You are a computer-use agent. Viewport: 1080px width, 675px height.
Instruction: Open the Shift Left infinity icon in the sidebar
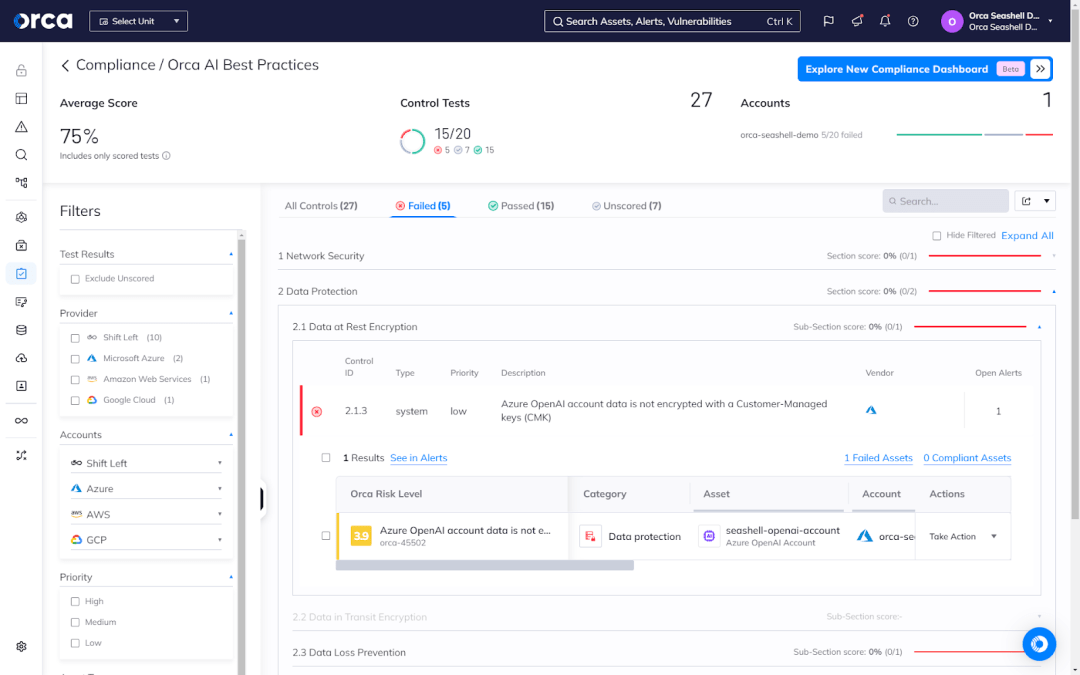pos(21,421)
